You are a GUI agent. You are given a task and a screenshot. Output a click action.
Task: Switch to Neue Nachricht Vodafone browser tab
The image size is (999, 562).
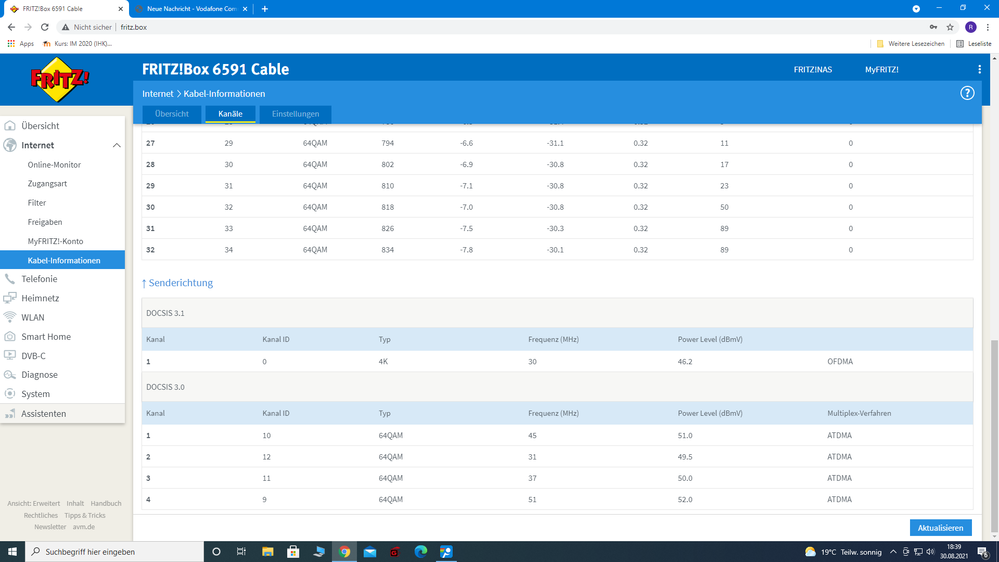(x=191, y=9)
